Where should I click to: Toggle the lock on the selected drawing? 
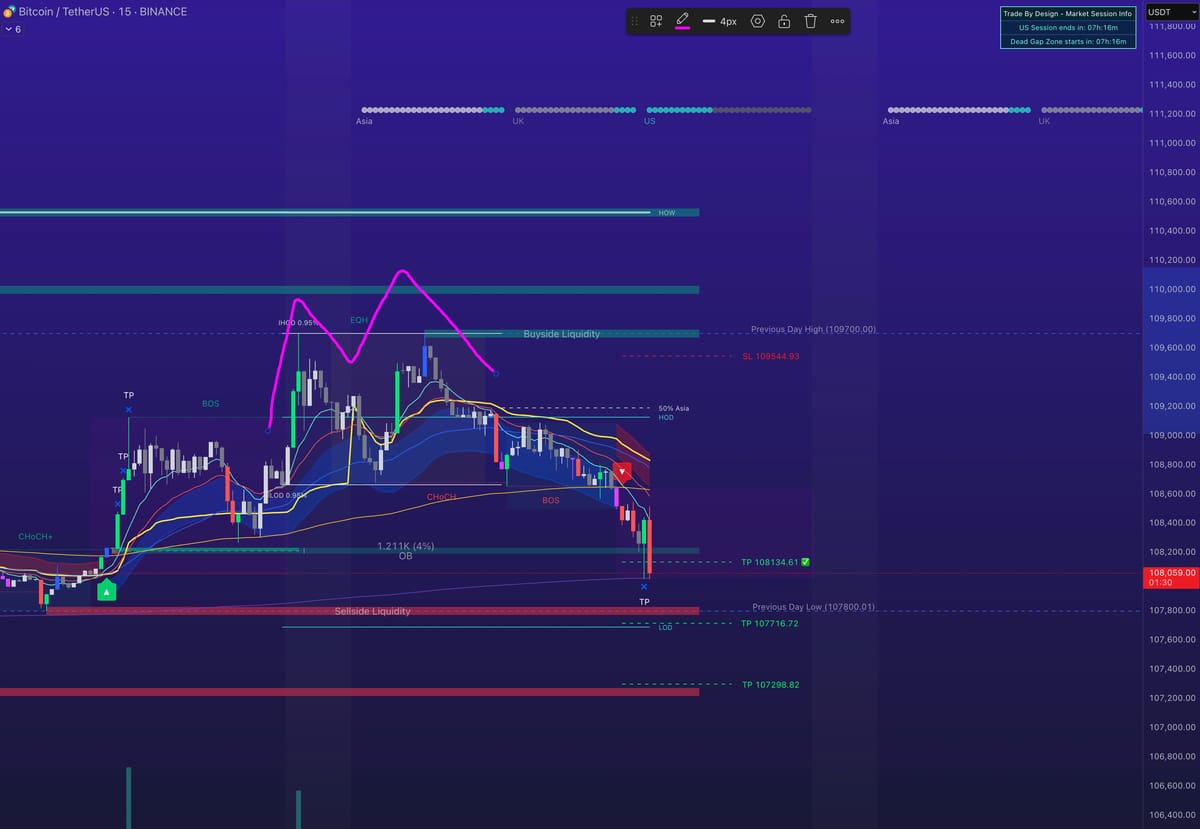coord(784,21)
